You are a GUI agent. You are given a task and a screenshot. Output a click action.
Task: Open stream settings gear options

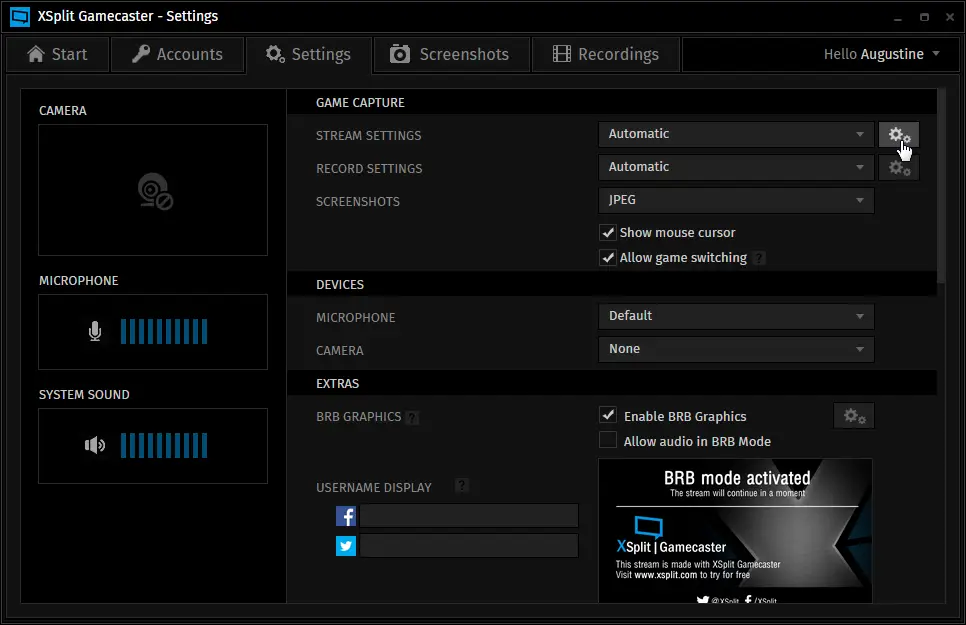898,135
